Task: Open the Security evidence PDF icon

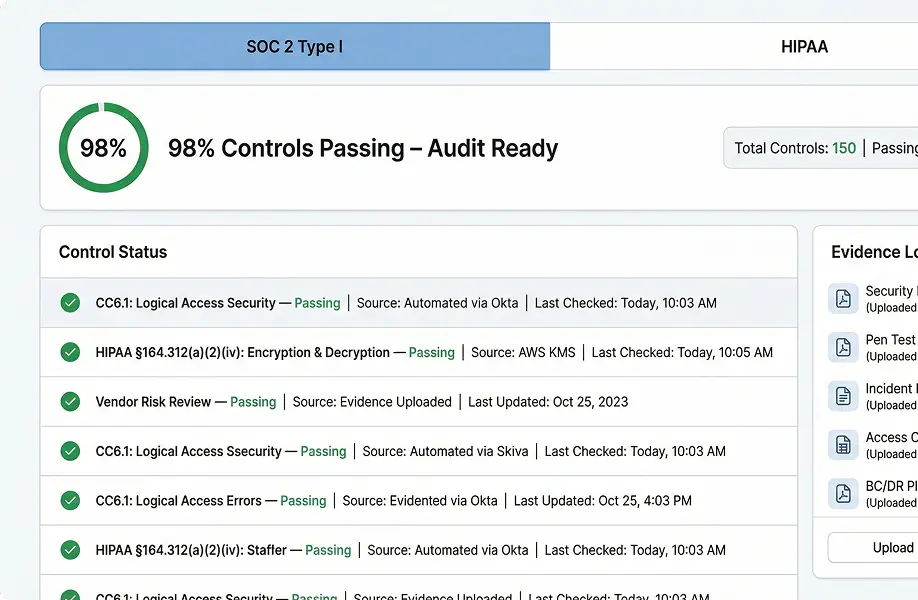Action: coord(843,298)
